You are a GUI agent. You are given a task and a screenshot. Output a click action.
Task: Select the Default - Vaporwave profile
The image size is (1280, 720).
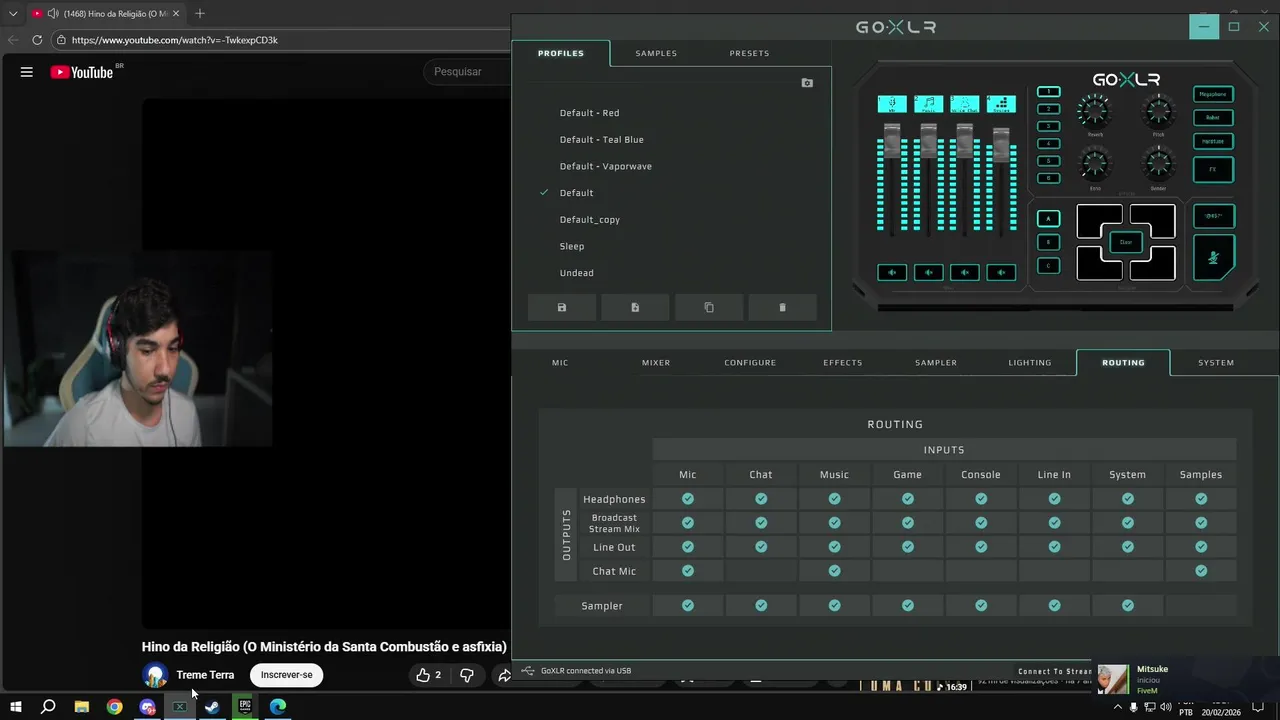[606, 166]
